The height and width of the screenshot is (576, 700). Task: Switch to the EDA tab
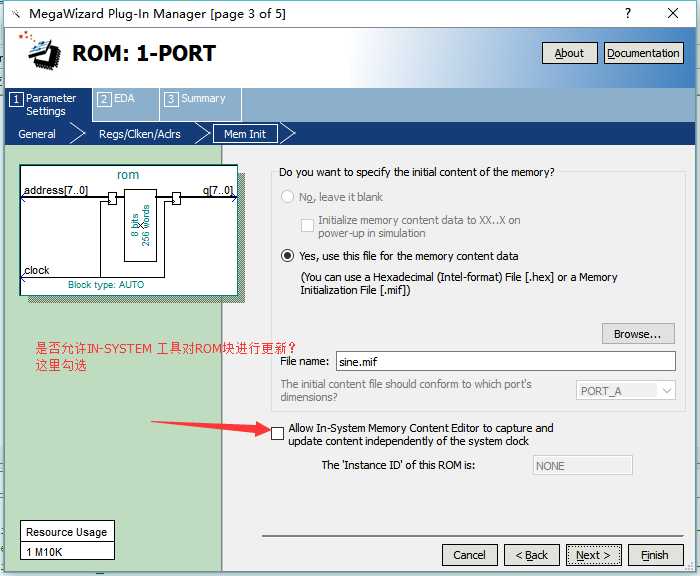[x=125, y=104]
